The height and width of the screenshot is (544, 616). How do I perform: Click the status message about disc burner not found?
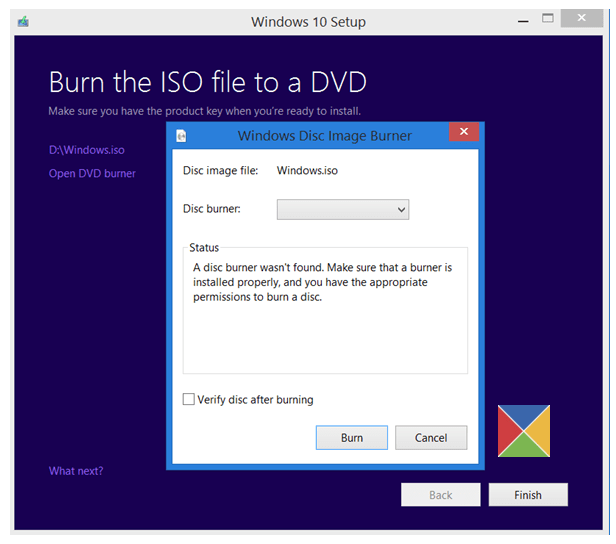[323, 282]
